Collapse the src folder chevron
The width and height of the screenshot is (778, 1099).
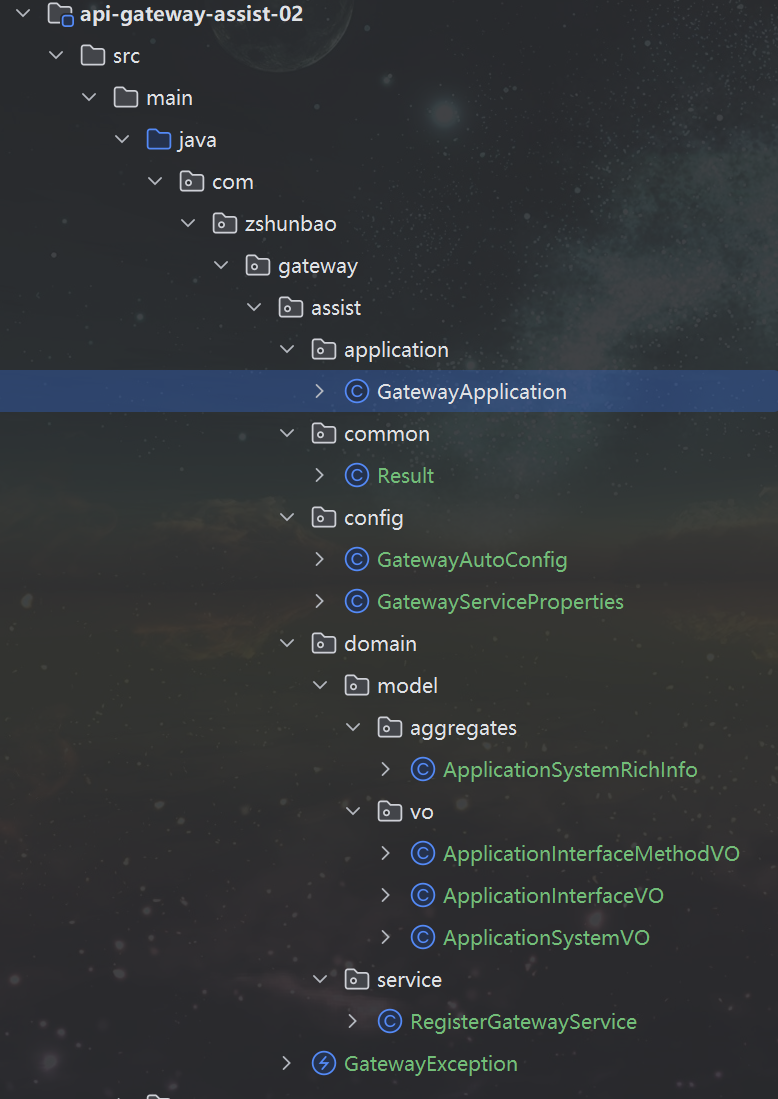(x=56, y=56)
